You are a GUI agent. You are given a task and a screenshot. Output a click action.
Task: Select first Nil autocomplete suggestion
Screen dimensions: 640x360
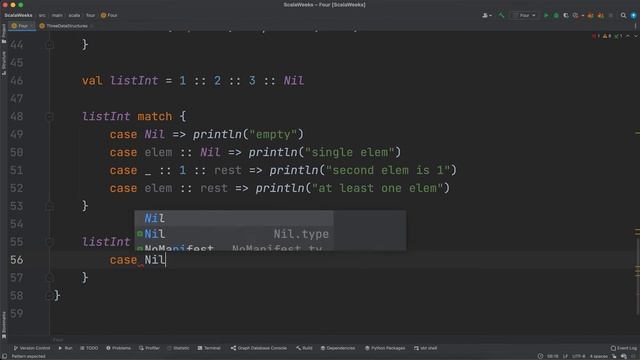[x=234, y=218]
